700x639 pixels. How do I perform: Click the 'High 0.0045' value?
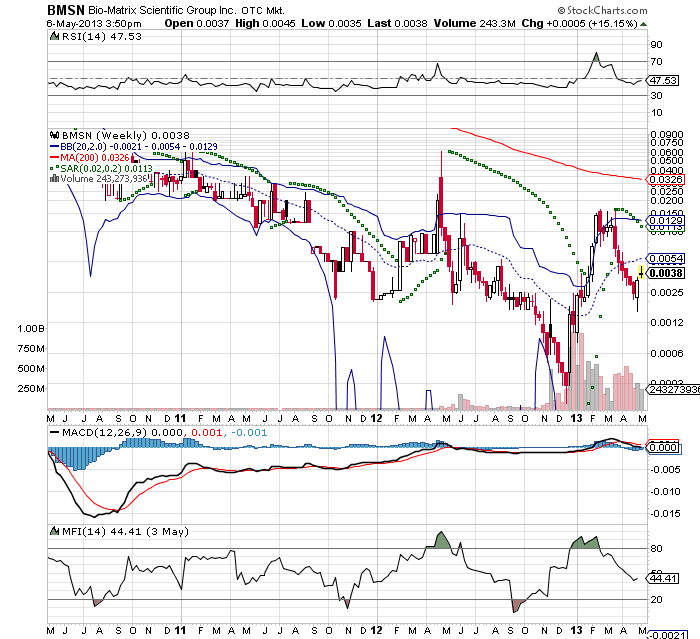(x=265, y=24)
